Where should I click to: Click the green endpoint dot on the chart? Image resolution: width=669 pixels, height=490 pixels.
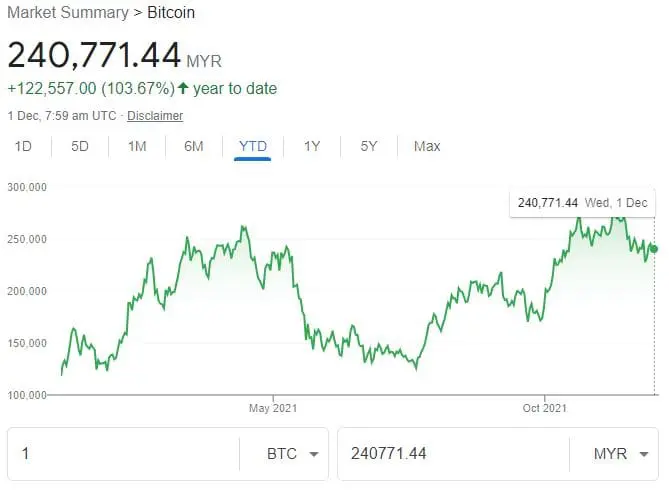654,248
